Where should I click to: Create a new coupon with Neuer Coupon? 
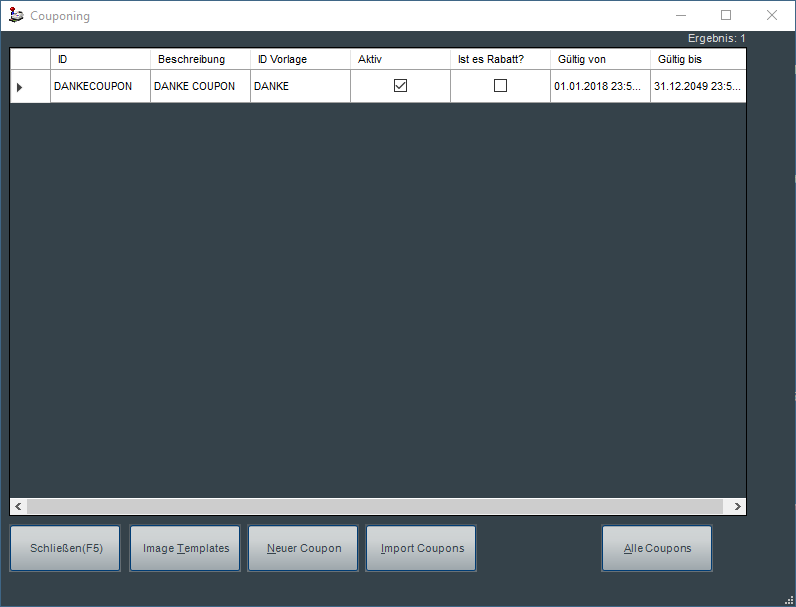[x=303, y=548]
